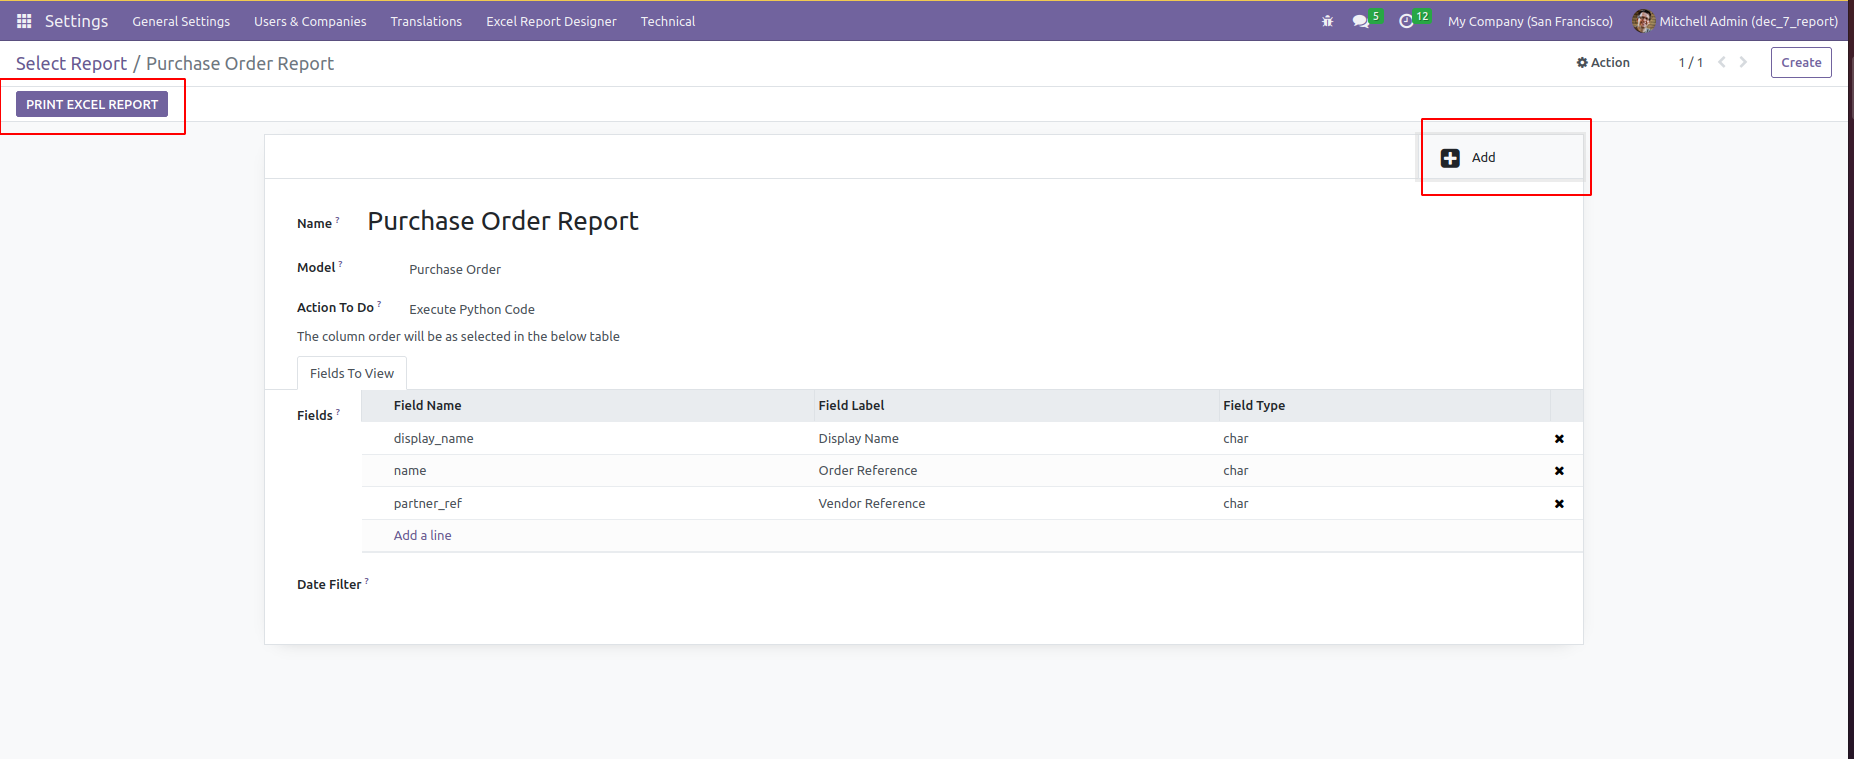Open the activities clock icon
The height and width of the screenshot is (759, 1854).
coord(1406,21)
